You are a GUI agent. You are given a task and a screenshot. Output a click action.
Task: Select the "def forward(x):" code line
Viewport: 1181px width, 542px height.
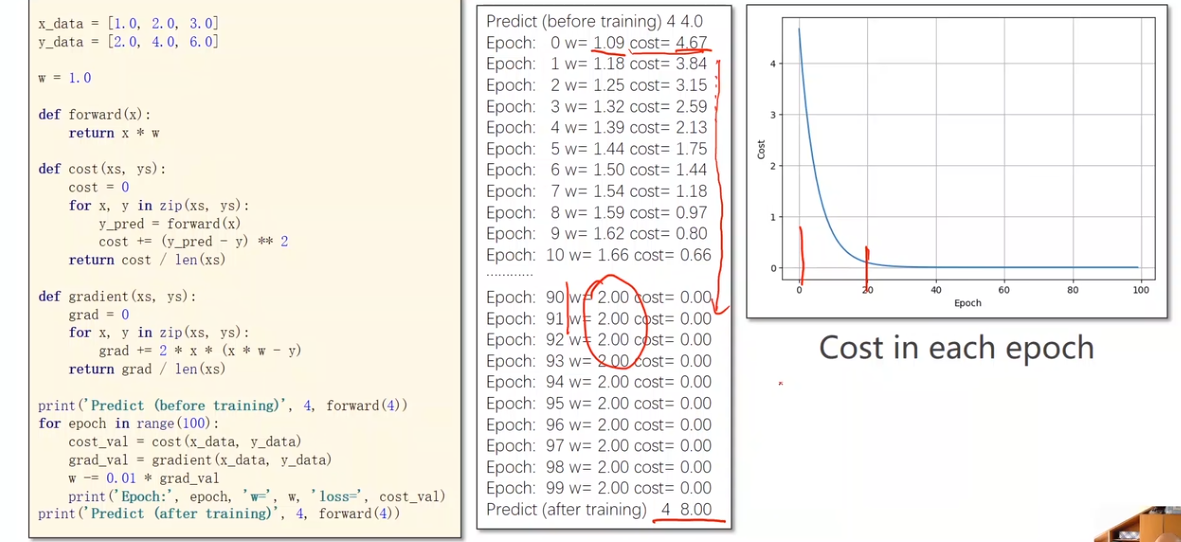click(x=95, y=114)
